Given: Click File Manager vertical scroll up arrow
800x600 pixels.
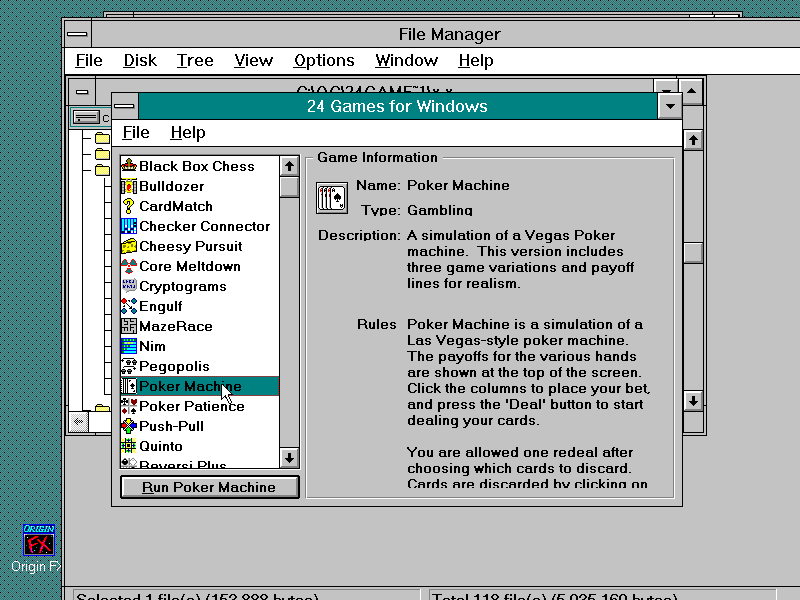Looking at the screenshot, I should point(693,139).
